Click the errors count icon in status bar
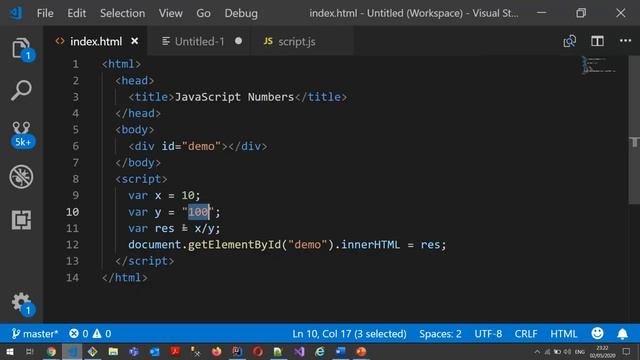Image resolution: width=640 pixels, height=360 pixels. [x=78, y=334]
